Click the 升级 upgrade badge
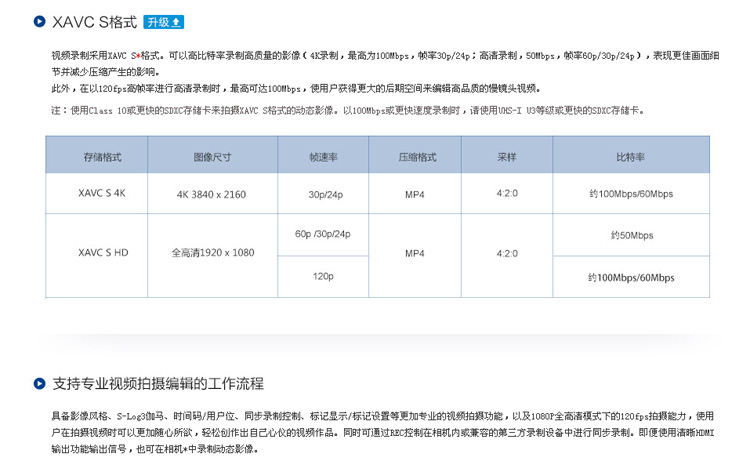The height and width of the screenshot is (472, 750). [x=164, y=21]
